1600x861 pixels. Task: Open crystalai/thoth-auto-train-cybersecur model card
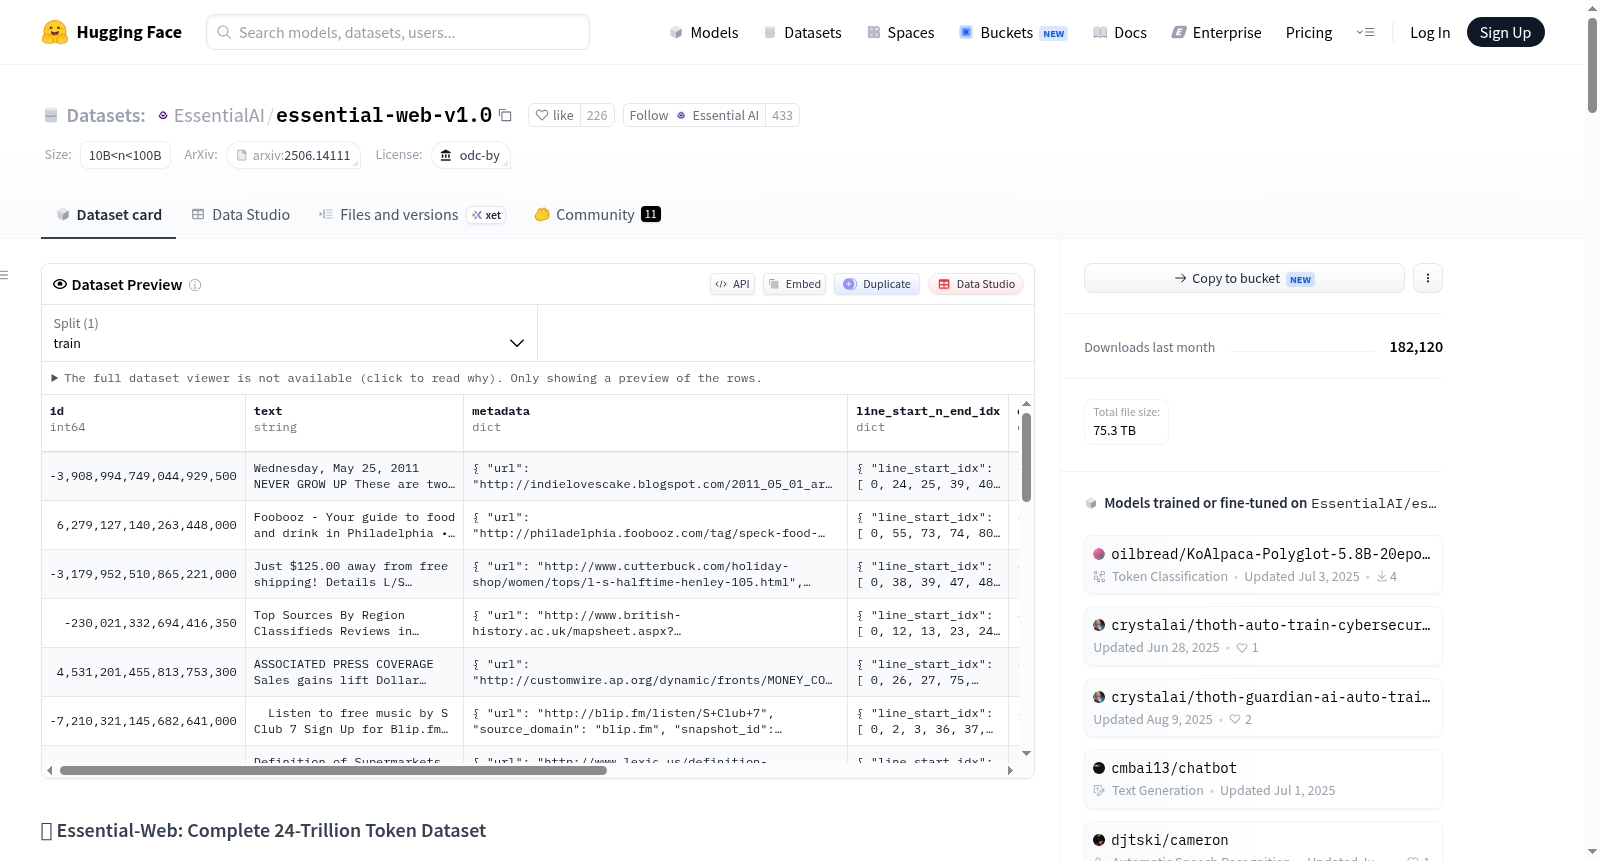[x=1263, y=636]
